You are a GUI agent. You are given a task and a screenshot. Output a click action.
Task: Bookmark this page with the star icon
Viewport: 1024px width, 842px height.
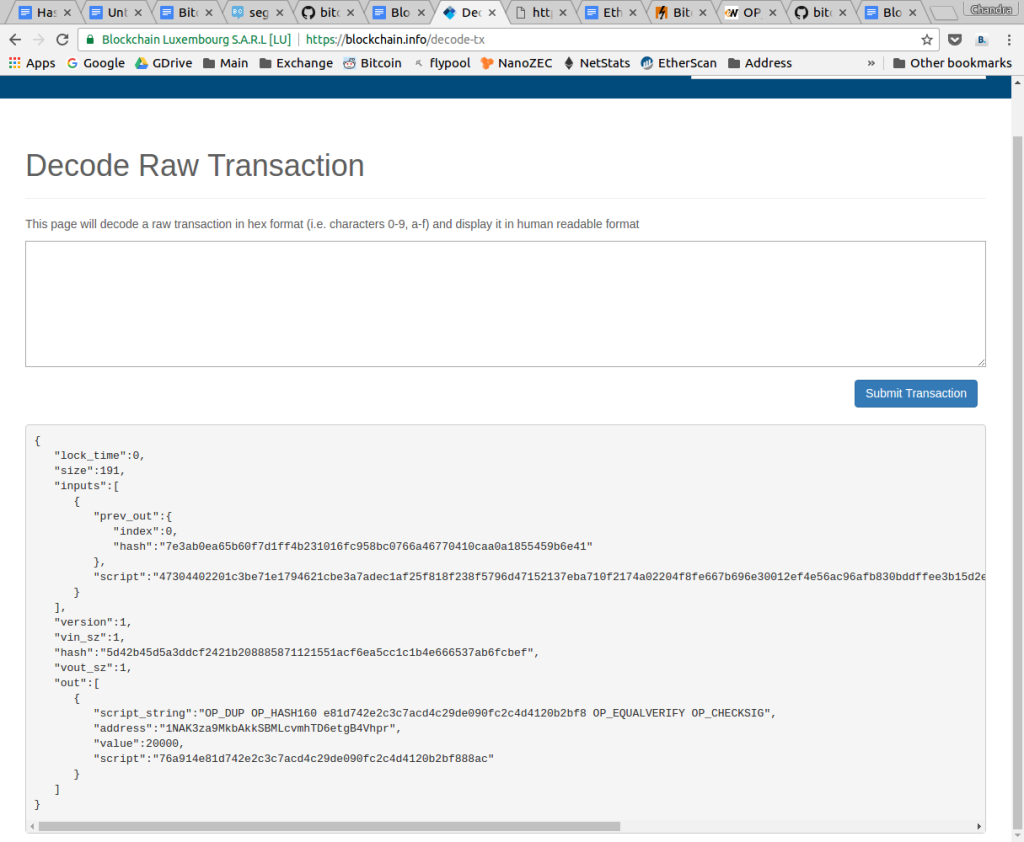click(x=927, y=40)
